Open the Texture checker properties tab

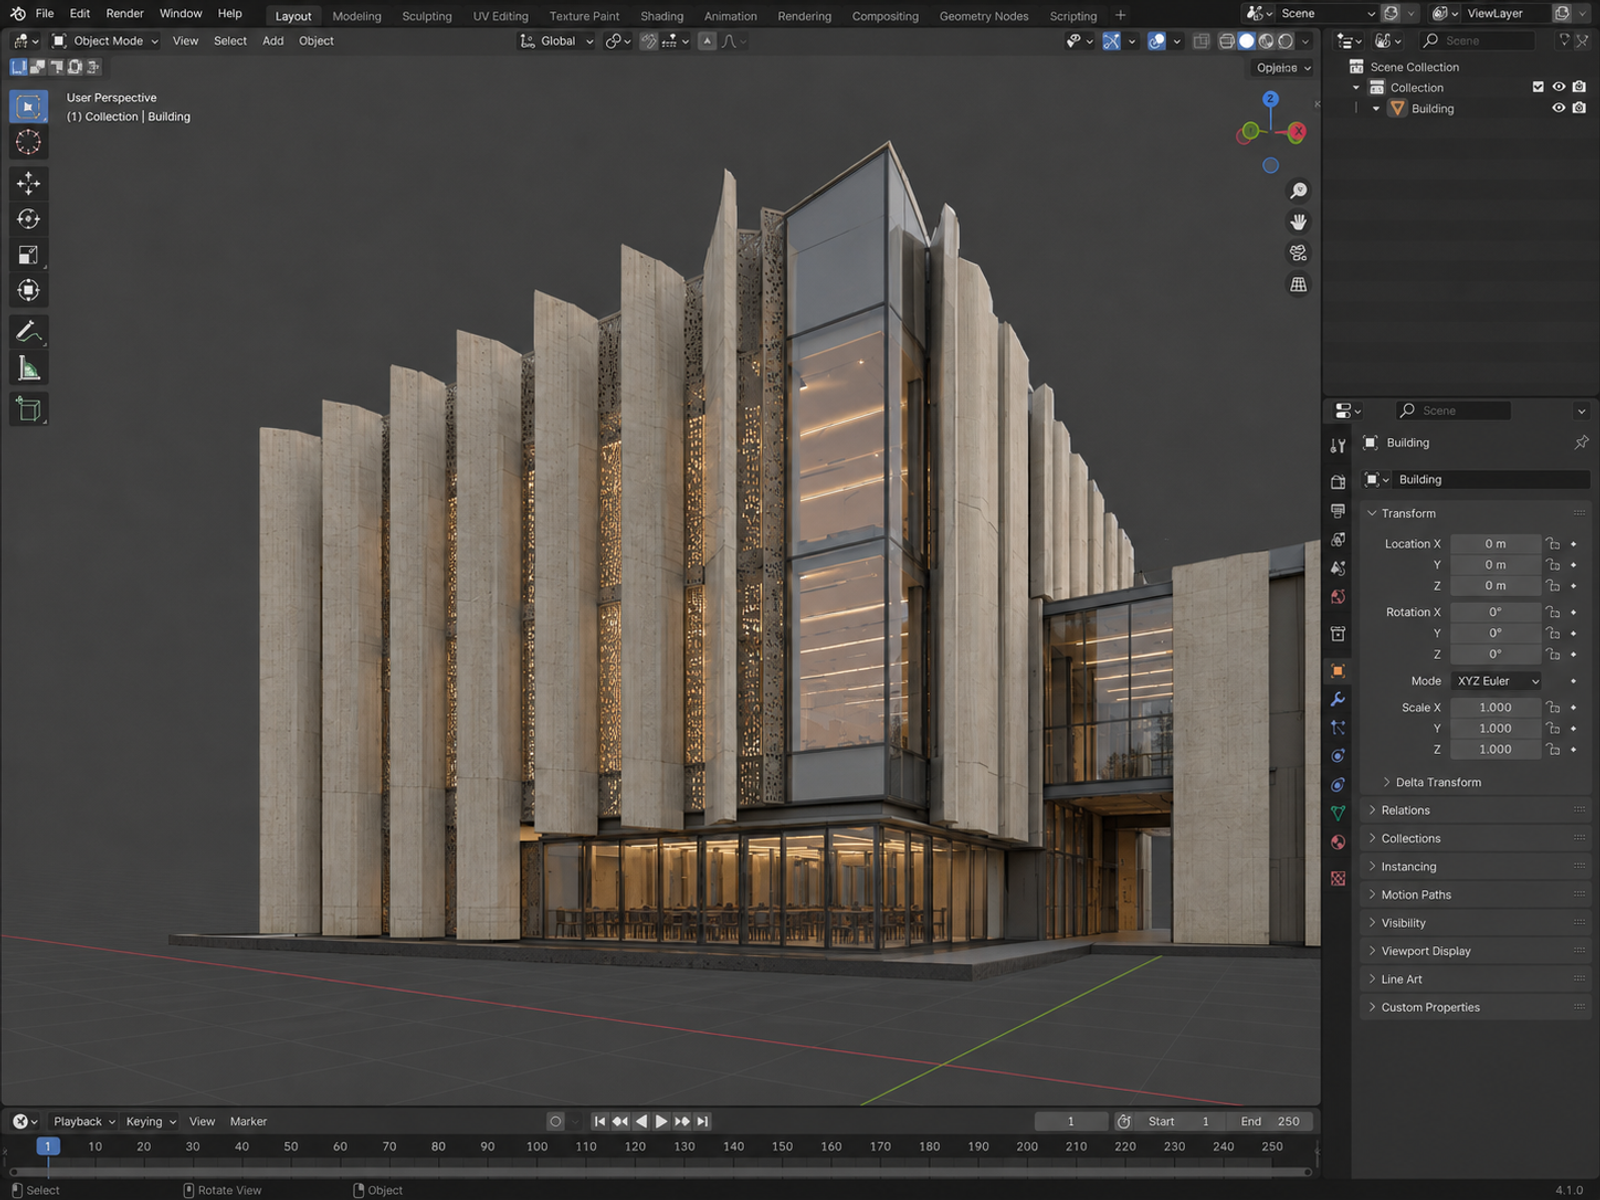click(x=1338, y=878)
